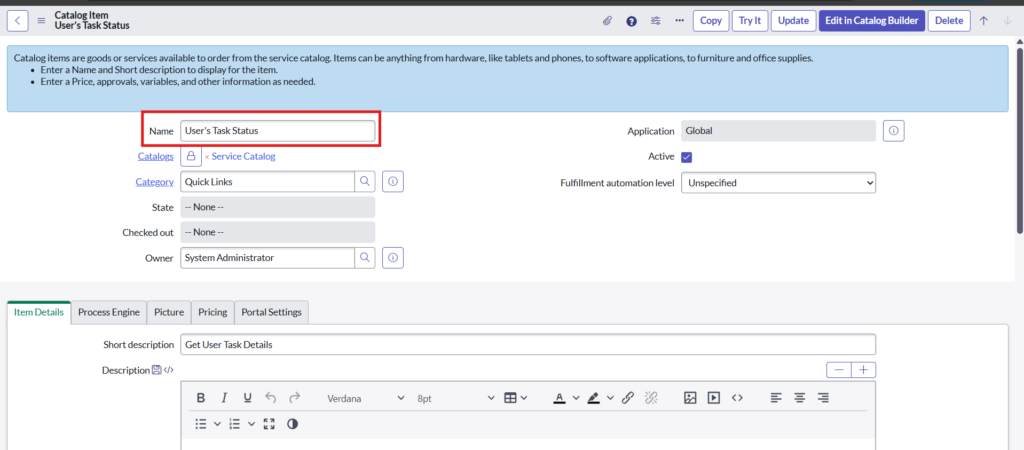The width and height of the screenshot is (1024, 450).
Task: Click the insert image icon in editor
Action: 690,397
